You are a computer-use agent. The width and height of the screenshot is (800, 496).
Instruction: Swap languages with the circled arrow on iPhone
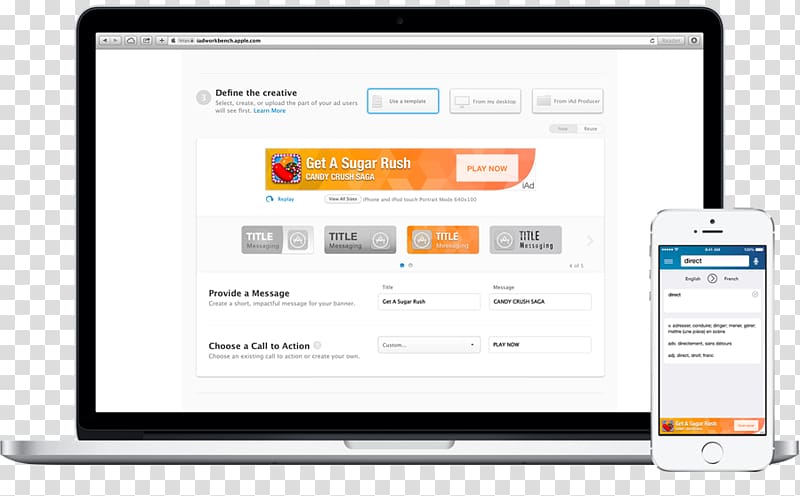point(712,279)
